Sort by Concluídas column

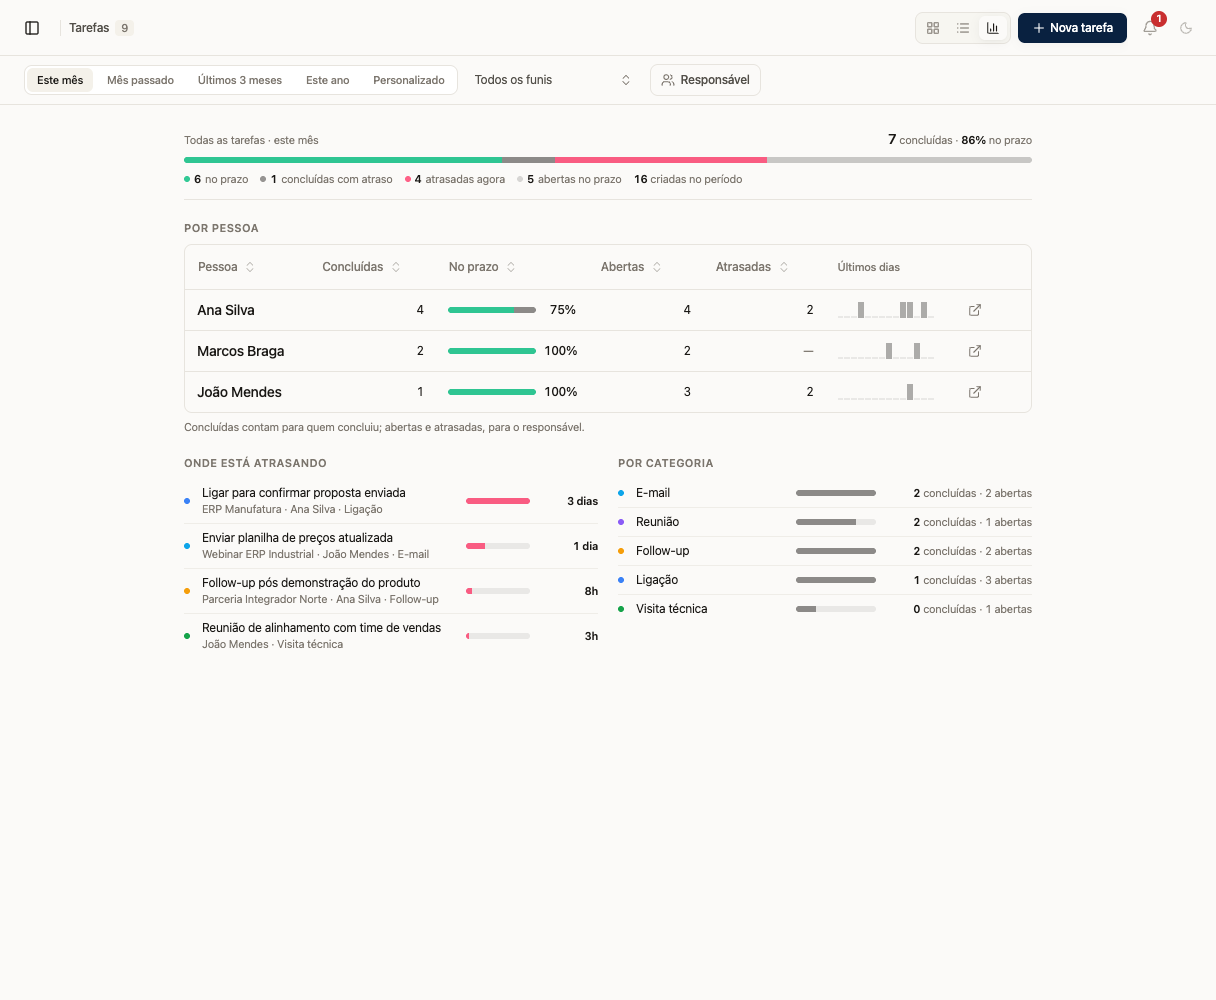tap(361, 267)
